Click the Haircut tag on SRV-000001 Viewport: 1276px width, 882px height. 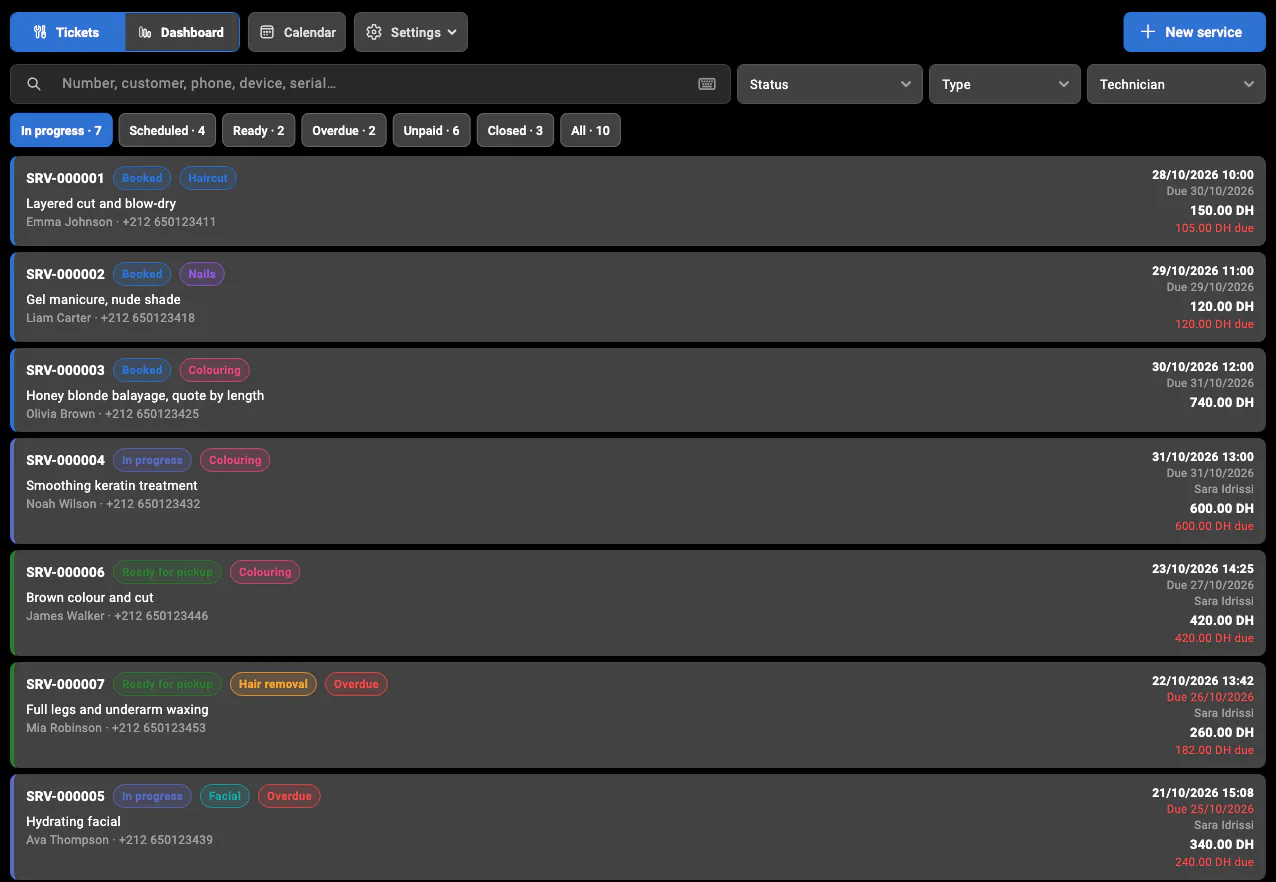(208, 178)
